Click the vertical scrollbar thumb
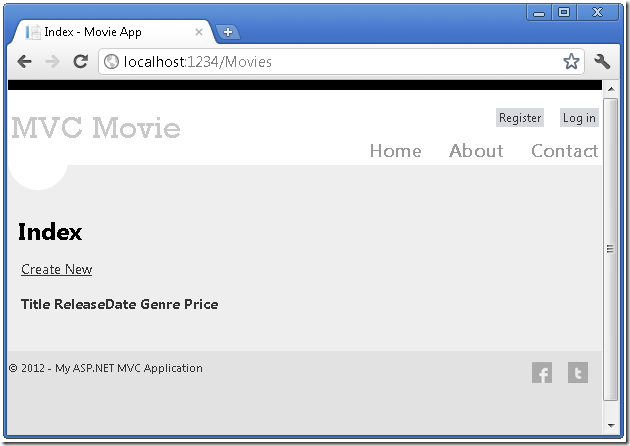 pyautogui.click(x=610, y=248)
